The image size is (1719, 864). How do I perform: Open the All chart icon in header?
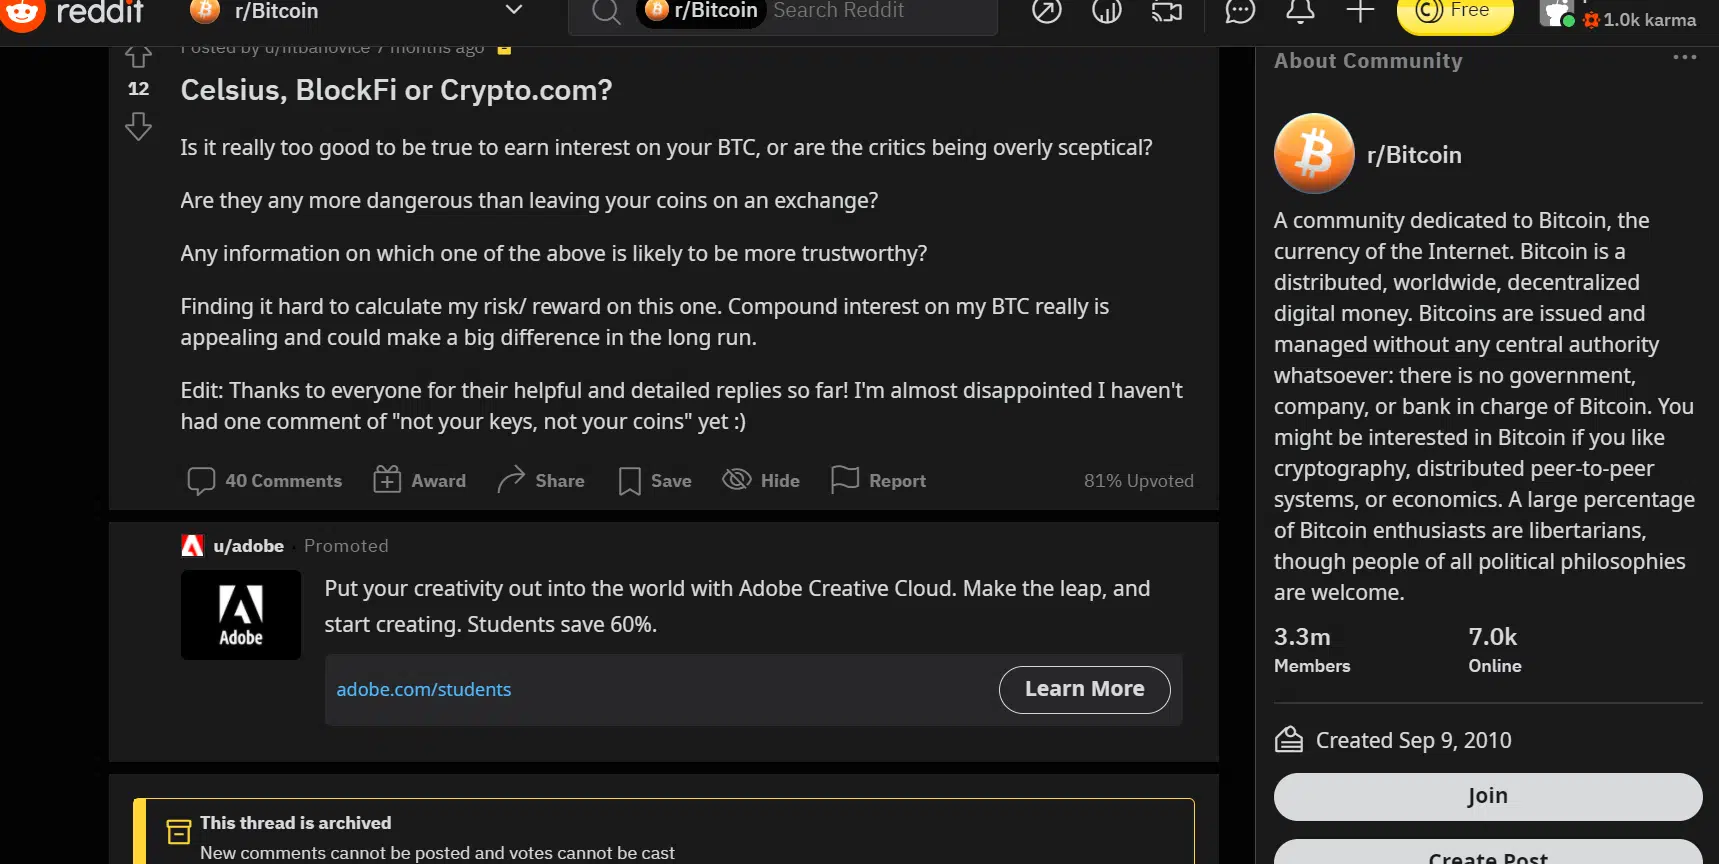(x=1107, y=11)
